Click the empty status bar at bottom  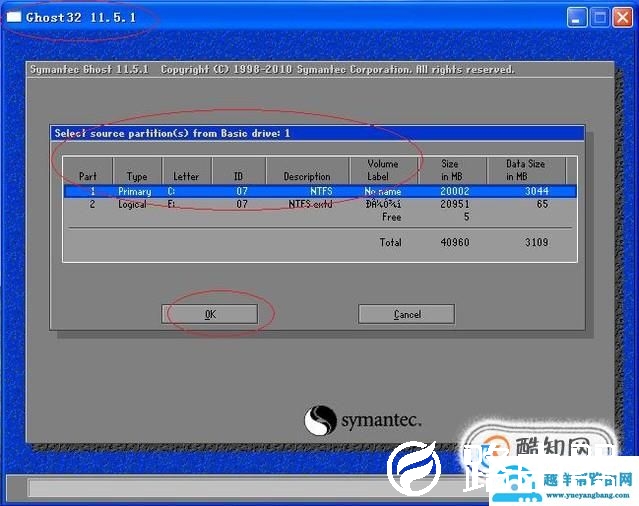[x=200, y=488]
